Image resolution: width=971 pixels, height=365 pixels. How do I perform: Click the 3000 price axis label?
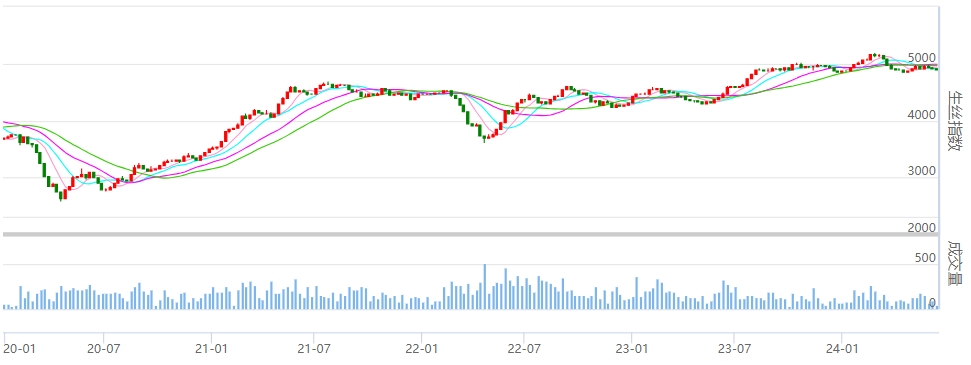[922, 171]
